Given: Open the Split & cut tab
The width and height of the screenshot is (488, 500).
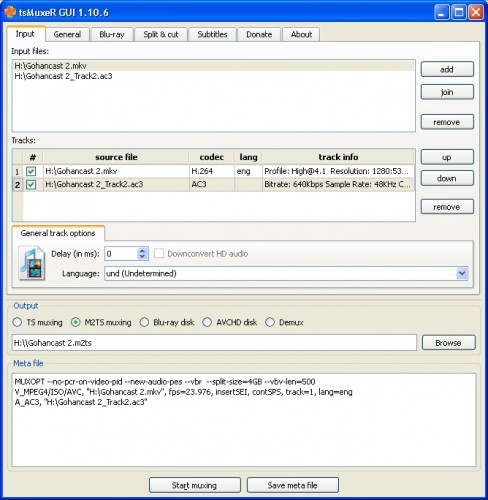Looking at the screenshot, I should pos(161,34).
